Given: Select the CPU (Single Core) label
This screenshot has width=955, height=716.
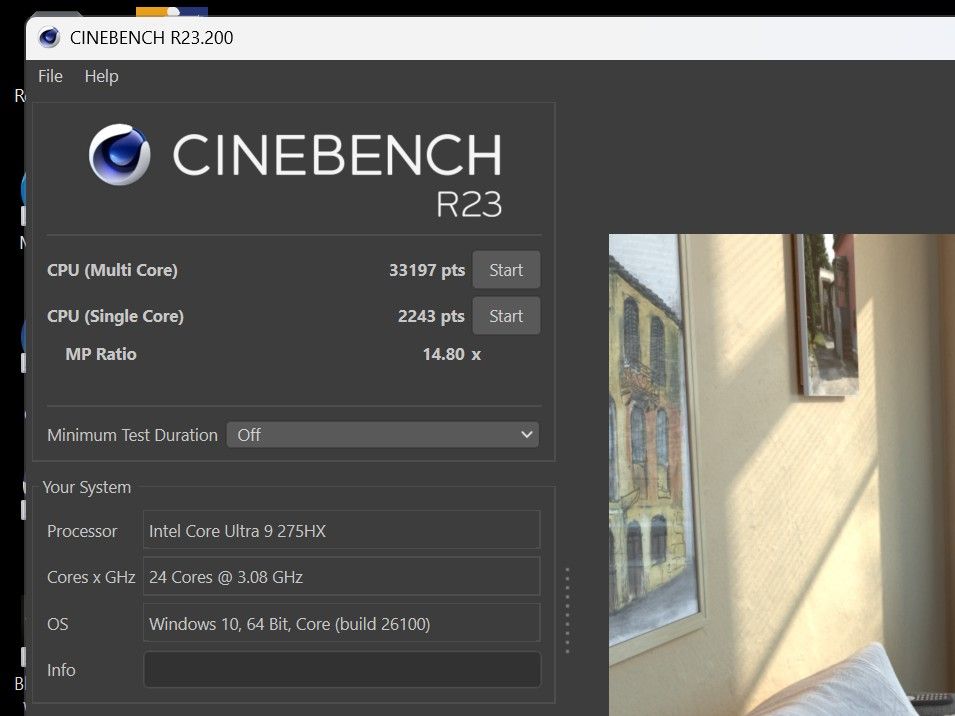Looking at the screenshot, I should [x=115, y=316].
